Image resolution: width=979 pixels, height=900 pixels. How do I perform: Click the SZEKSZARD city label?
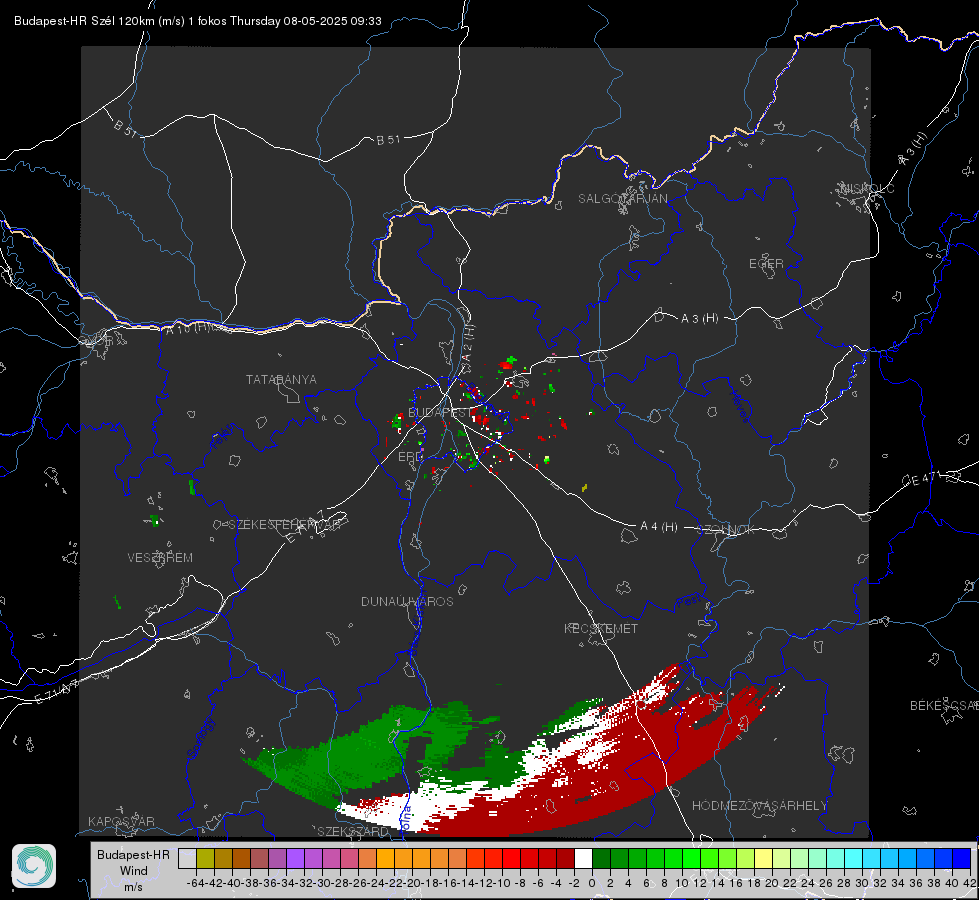click(353, 831)
